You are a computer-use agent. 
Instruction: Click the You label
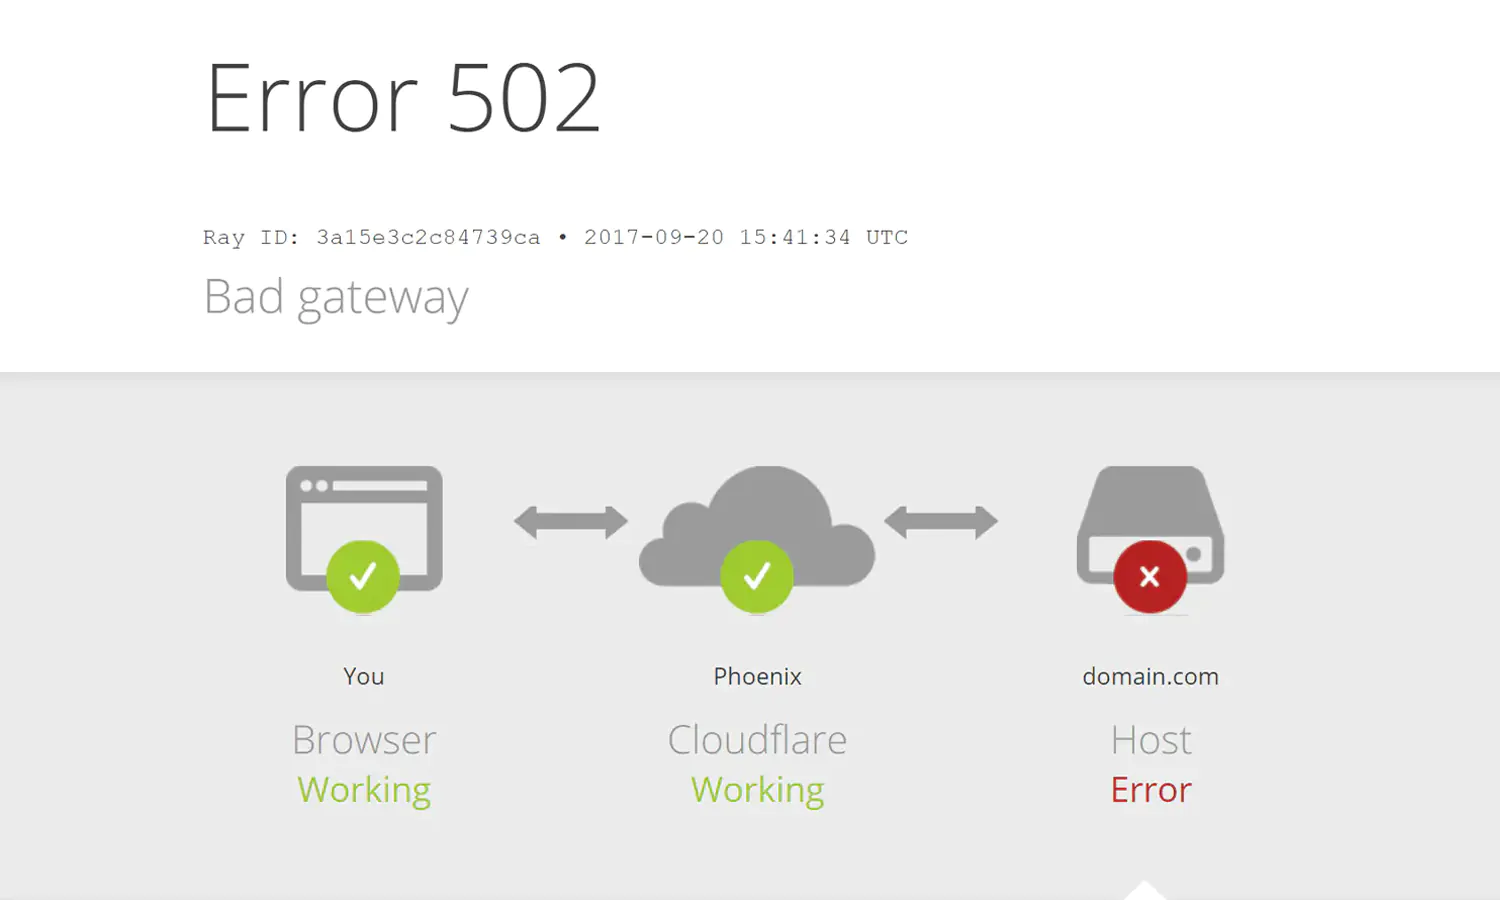[363, 676]
